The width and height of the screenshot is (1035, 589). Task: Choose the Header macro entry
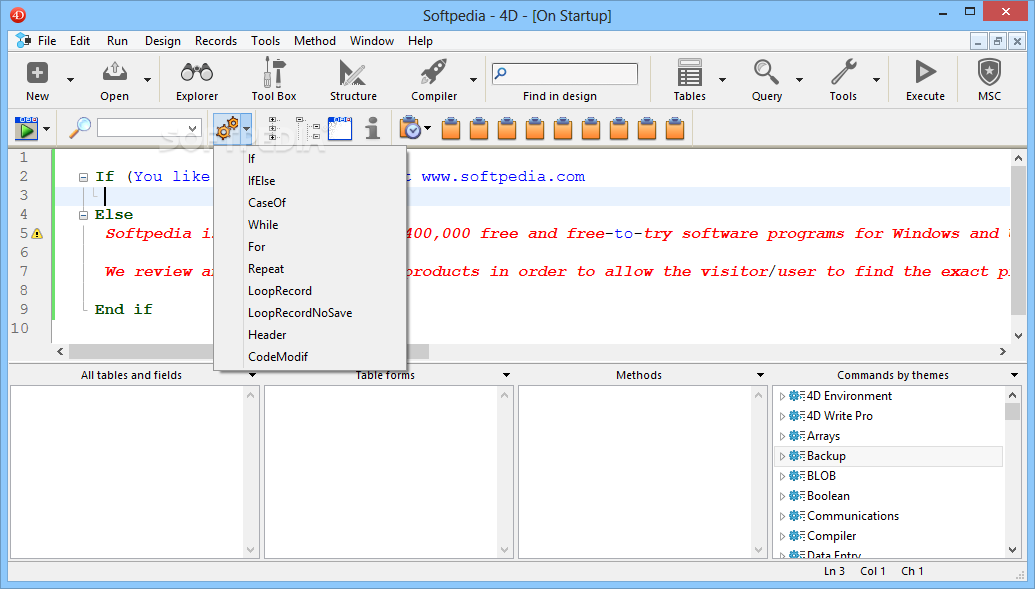pyautogui.click(x=310, y=335)
